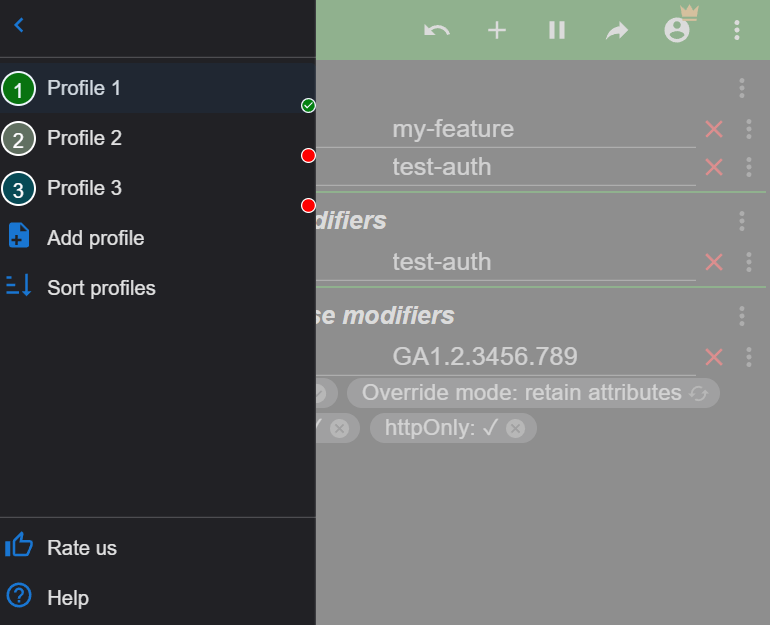Delete the my-feature row with red X
Image resolution: width=770 pixels, height=625 pixels.
pos(714,129)
